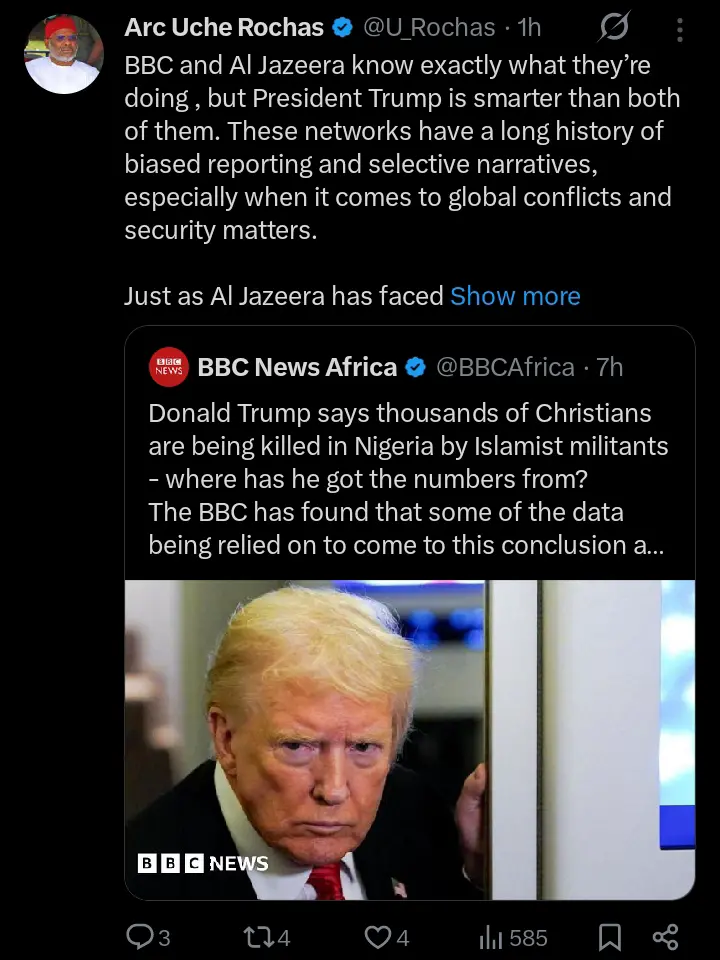Visit @BBCAfrica handle
Image resolution: width=720 pixels, height=960 pixels.
click(504, 367)
